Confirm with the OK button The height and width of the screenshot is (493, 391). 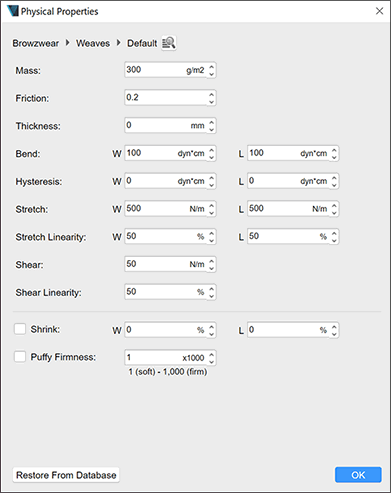(x=358, y=475)
